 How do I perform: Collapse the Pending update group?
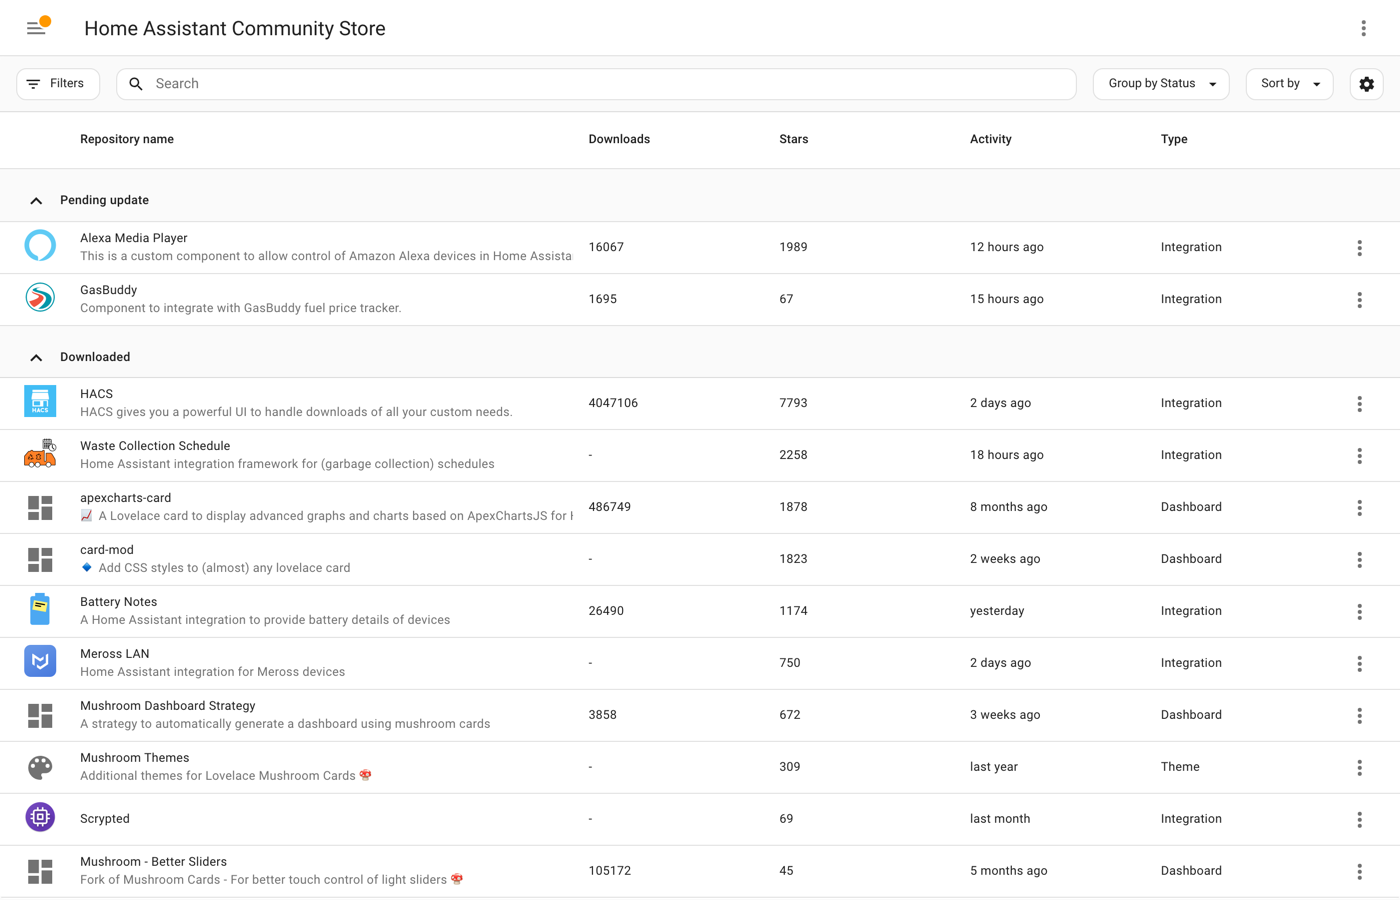36,201
